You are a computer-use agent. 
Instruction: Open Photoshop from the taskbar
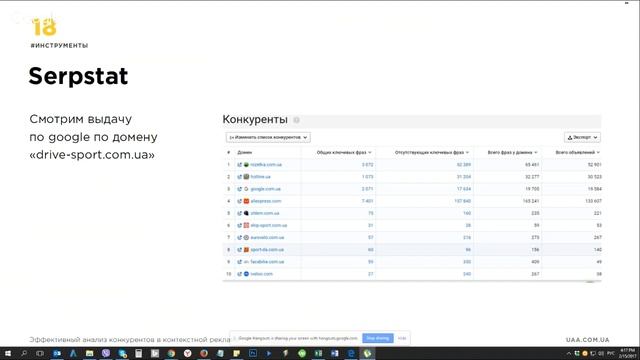(253, 353)
